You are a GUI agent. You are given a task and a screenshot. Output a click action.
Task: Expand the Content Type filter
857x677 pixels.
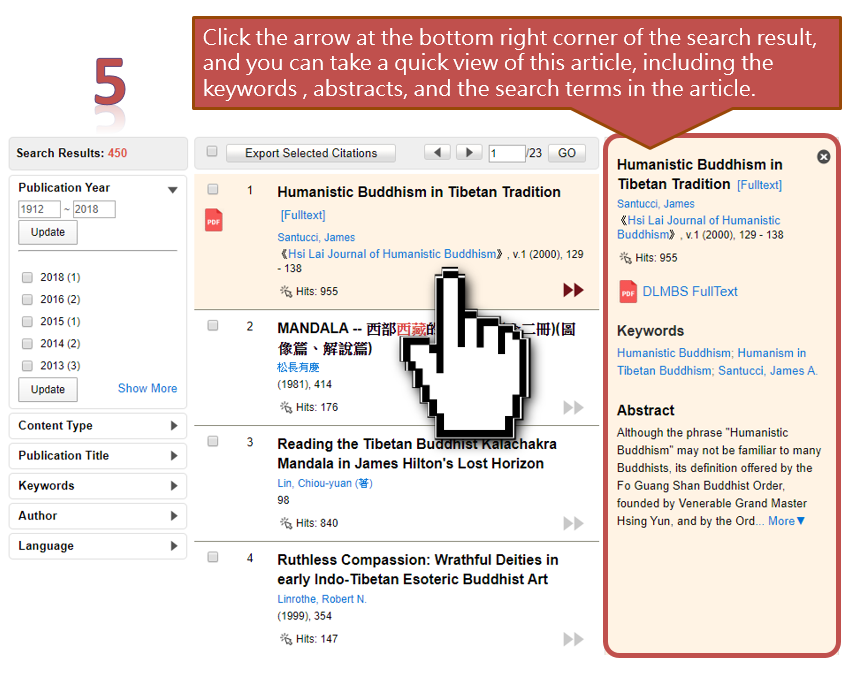coord(173,426)
